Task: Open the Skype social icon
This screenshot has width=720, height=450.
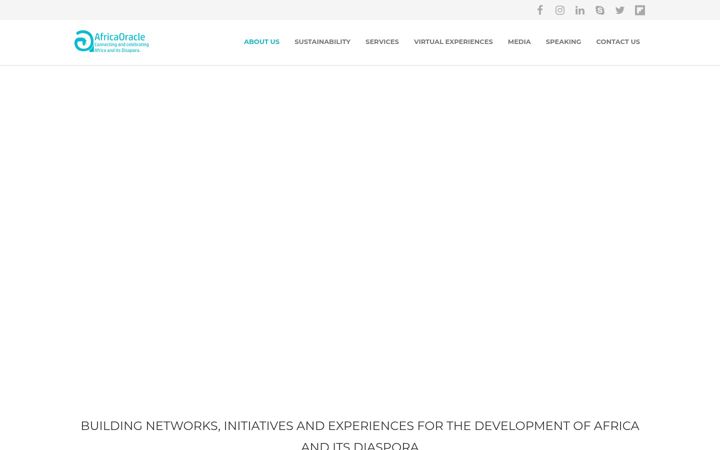Action: (x=600, y=10)
